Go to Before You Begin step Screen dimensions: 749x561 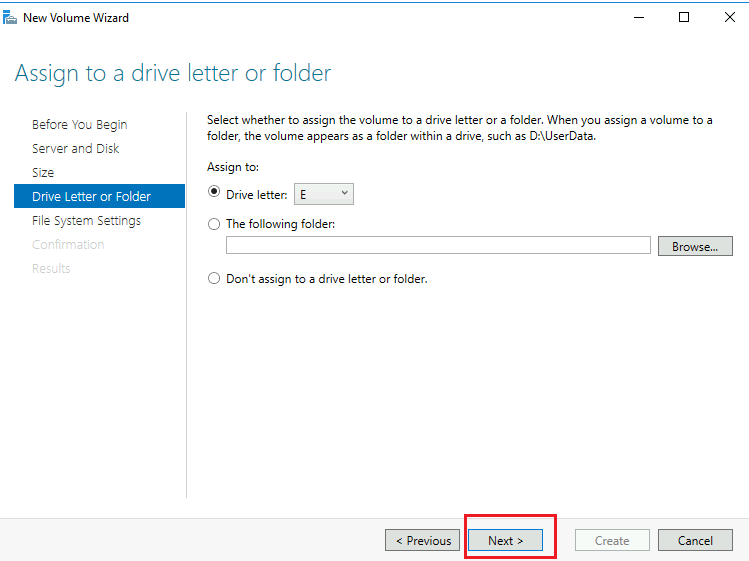click(x=79, y=124)
